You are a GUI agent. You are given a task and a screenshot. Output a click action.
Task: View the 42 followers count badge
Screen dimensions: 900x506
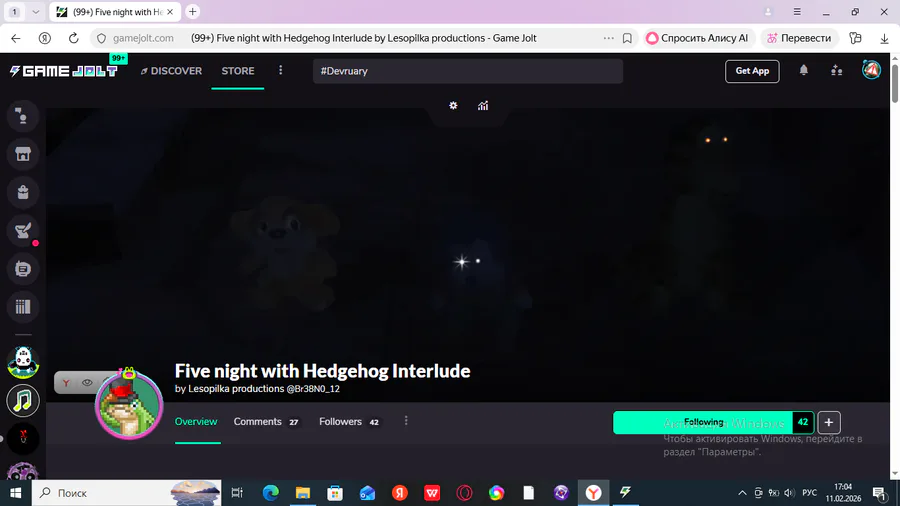(803, 423)
